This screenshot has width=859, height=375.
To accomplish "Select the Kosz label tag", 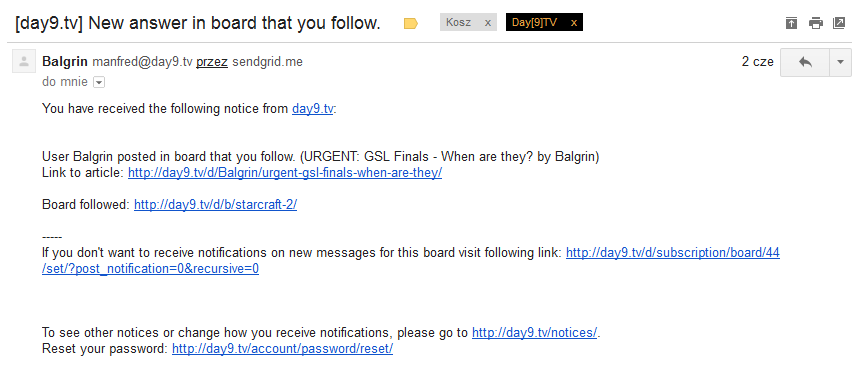I will pyautogui.click(x=459, y=22).
